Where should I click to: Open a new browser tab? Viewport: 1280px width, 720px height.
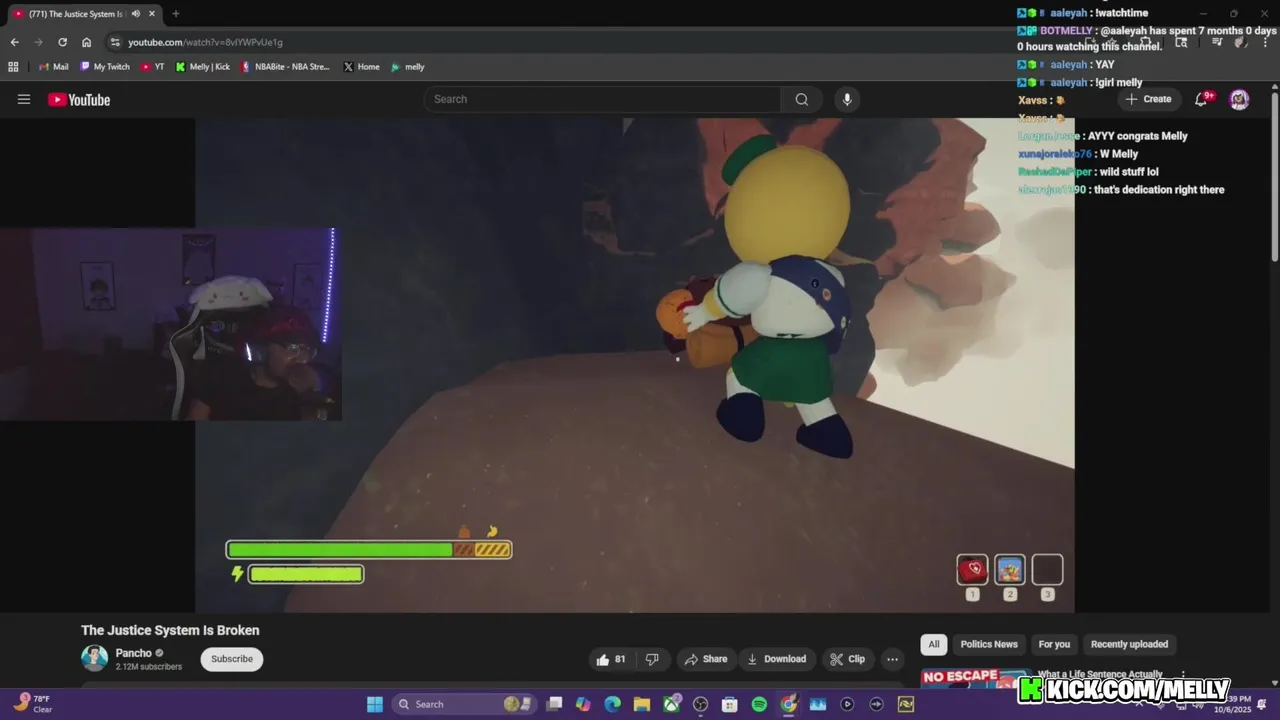click(175, 14)
